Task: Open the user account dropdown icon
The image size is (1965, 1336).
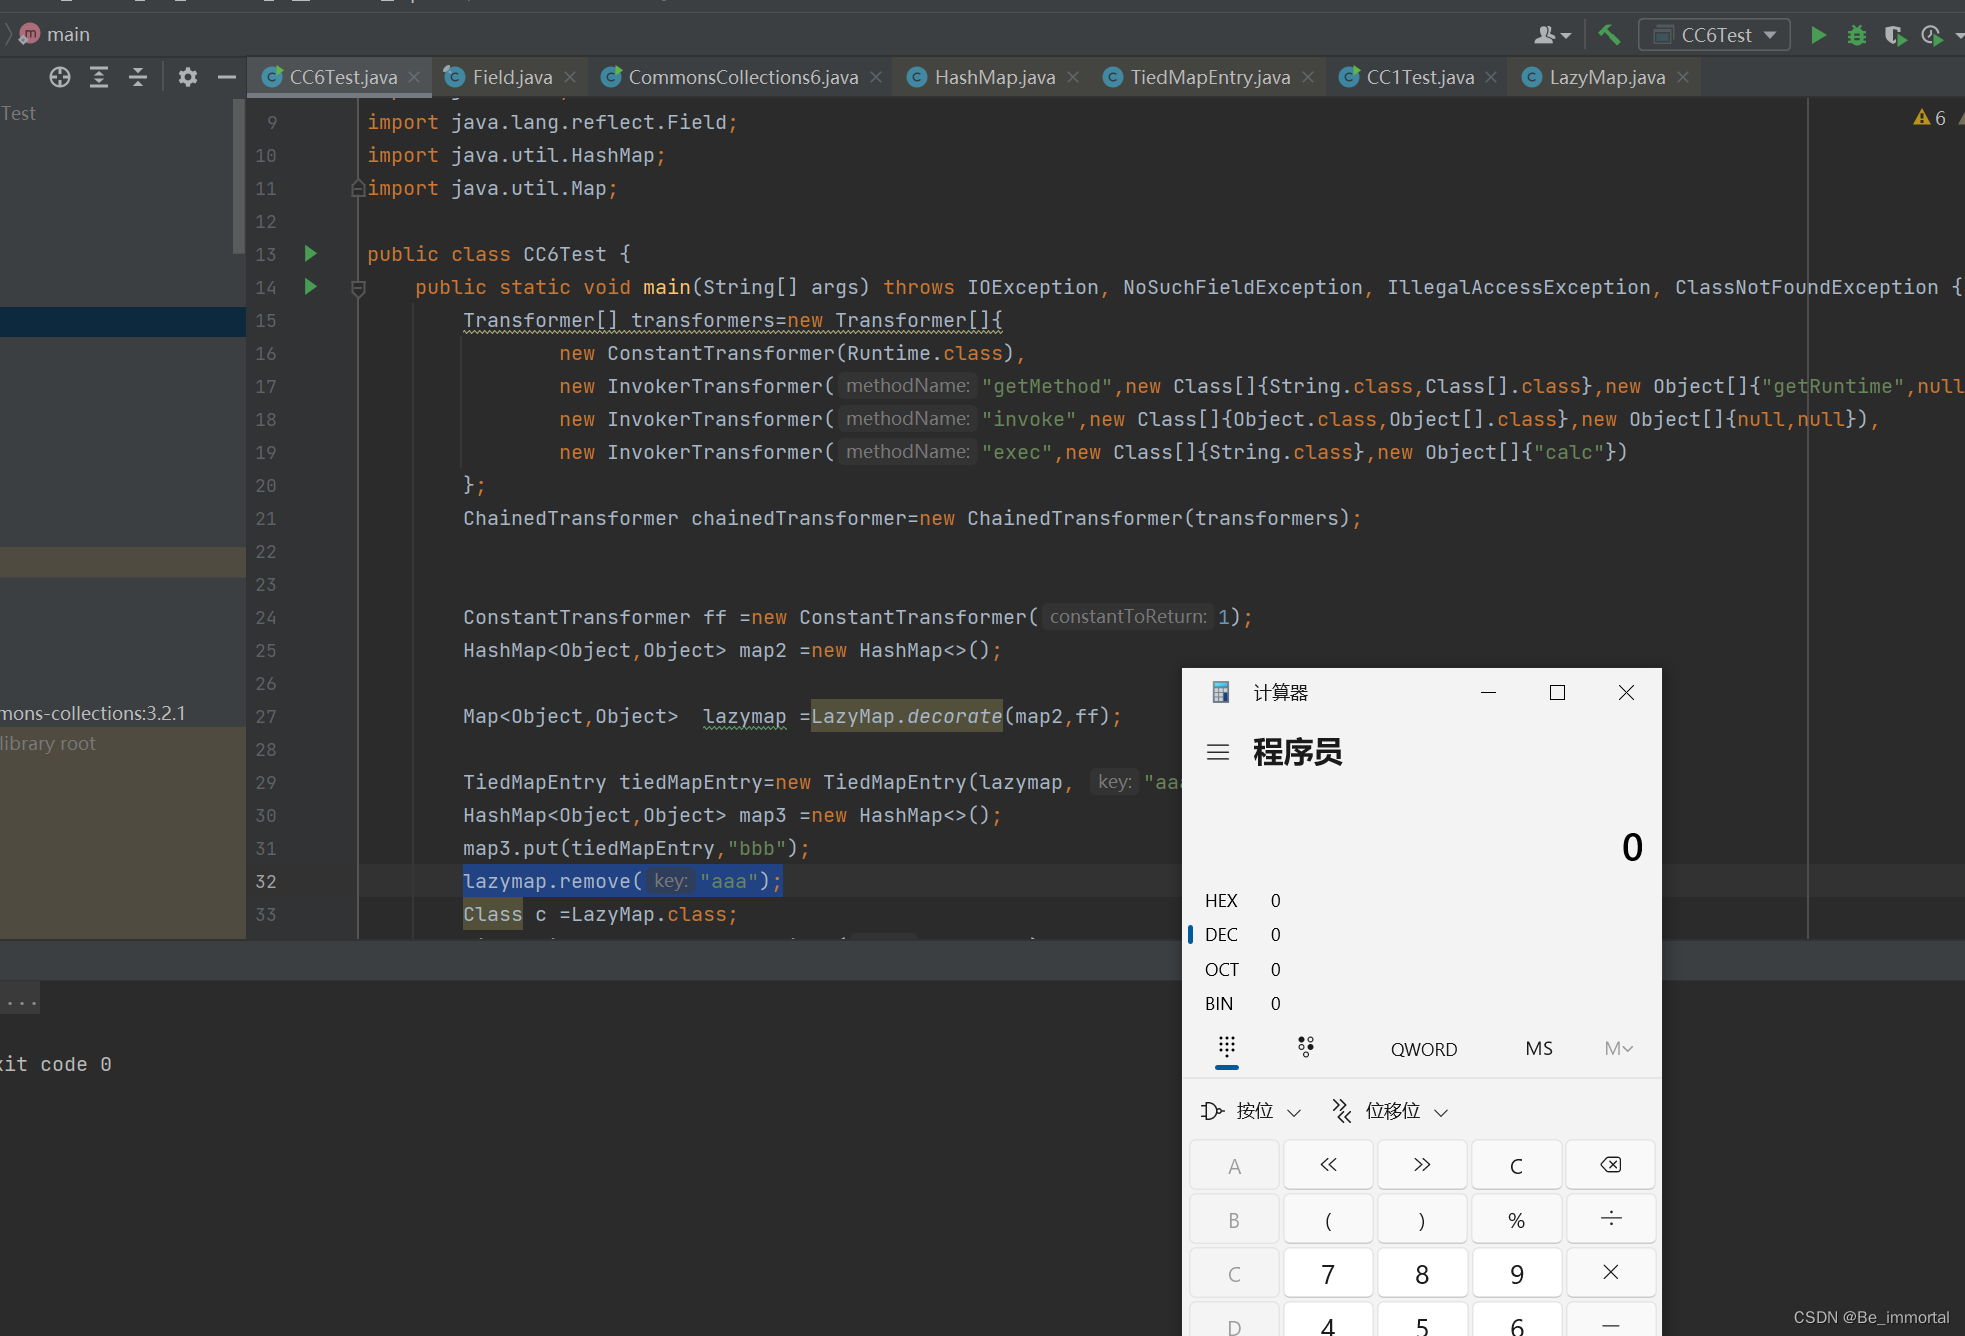Action: click(1552, 35)
